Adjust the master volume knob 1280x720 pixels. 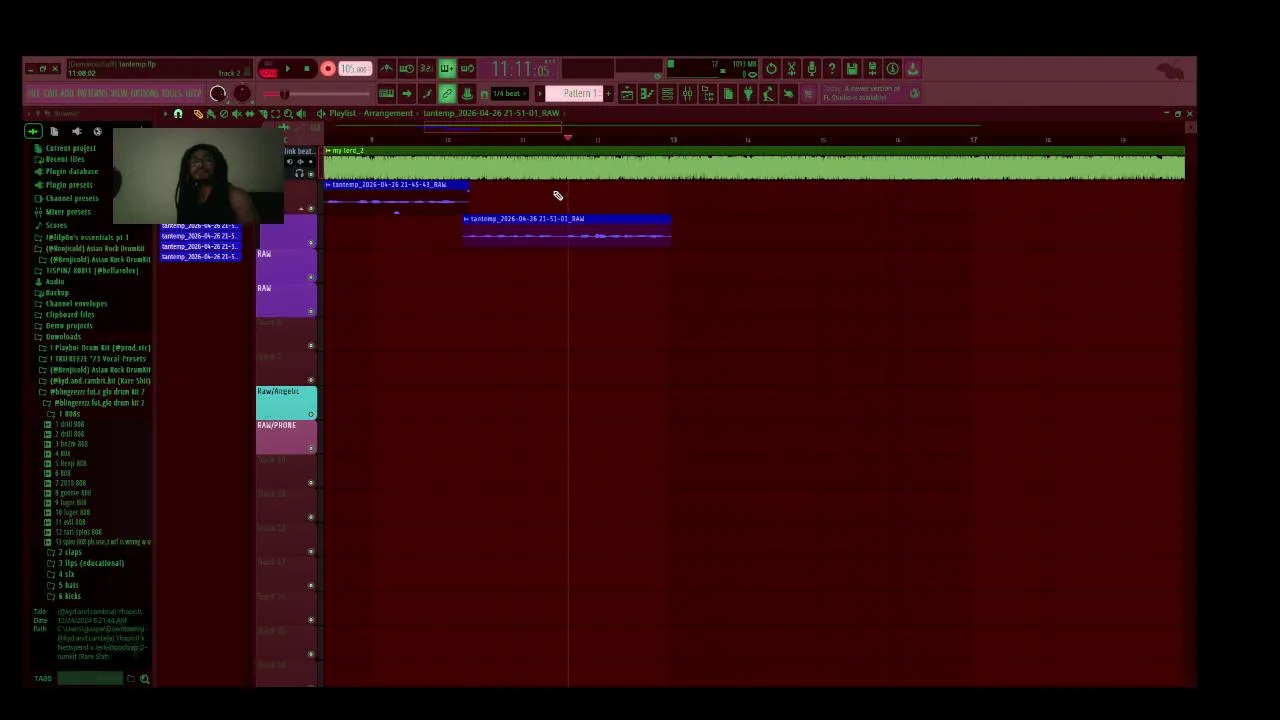pyautogui.click(x=218, y=94)
